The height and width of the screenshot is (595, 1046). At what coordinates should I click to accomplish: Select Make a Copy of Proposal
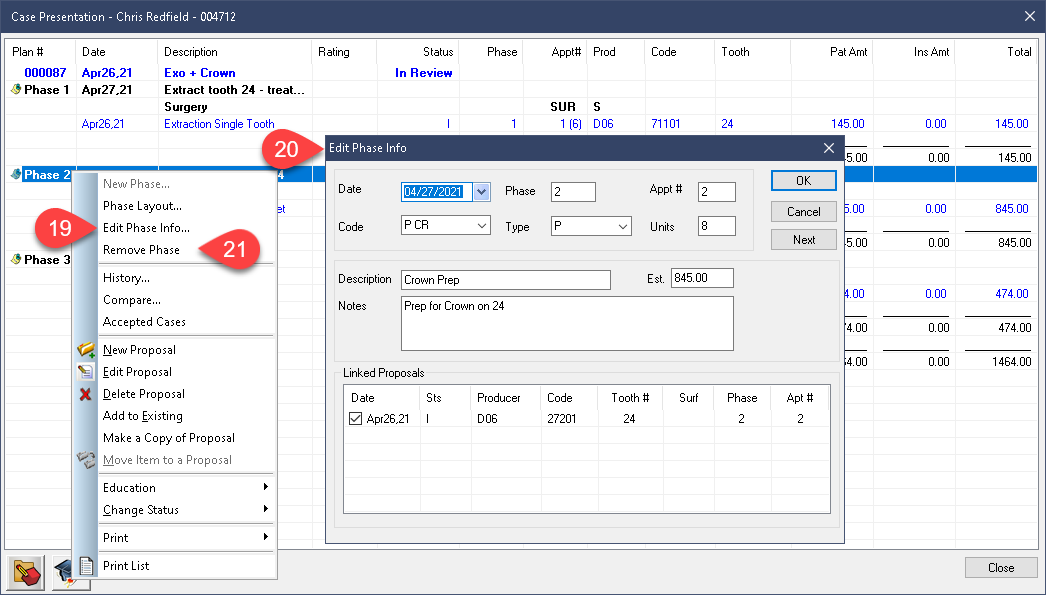point(169,438)
